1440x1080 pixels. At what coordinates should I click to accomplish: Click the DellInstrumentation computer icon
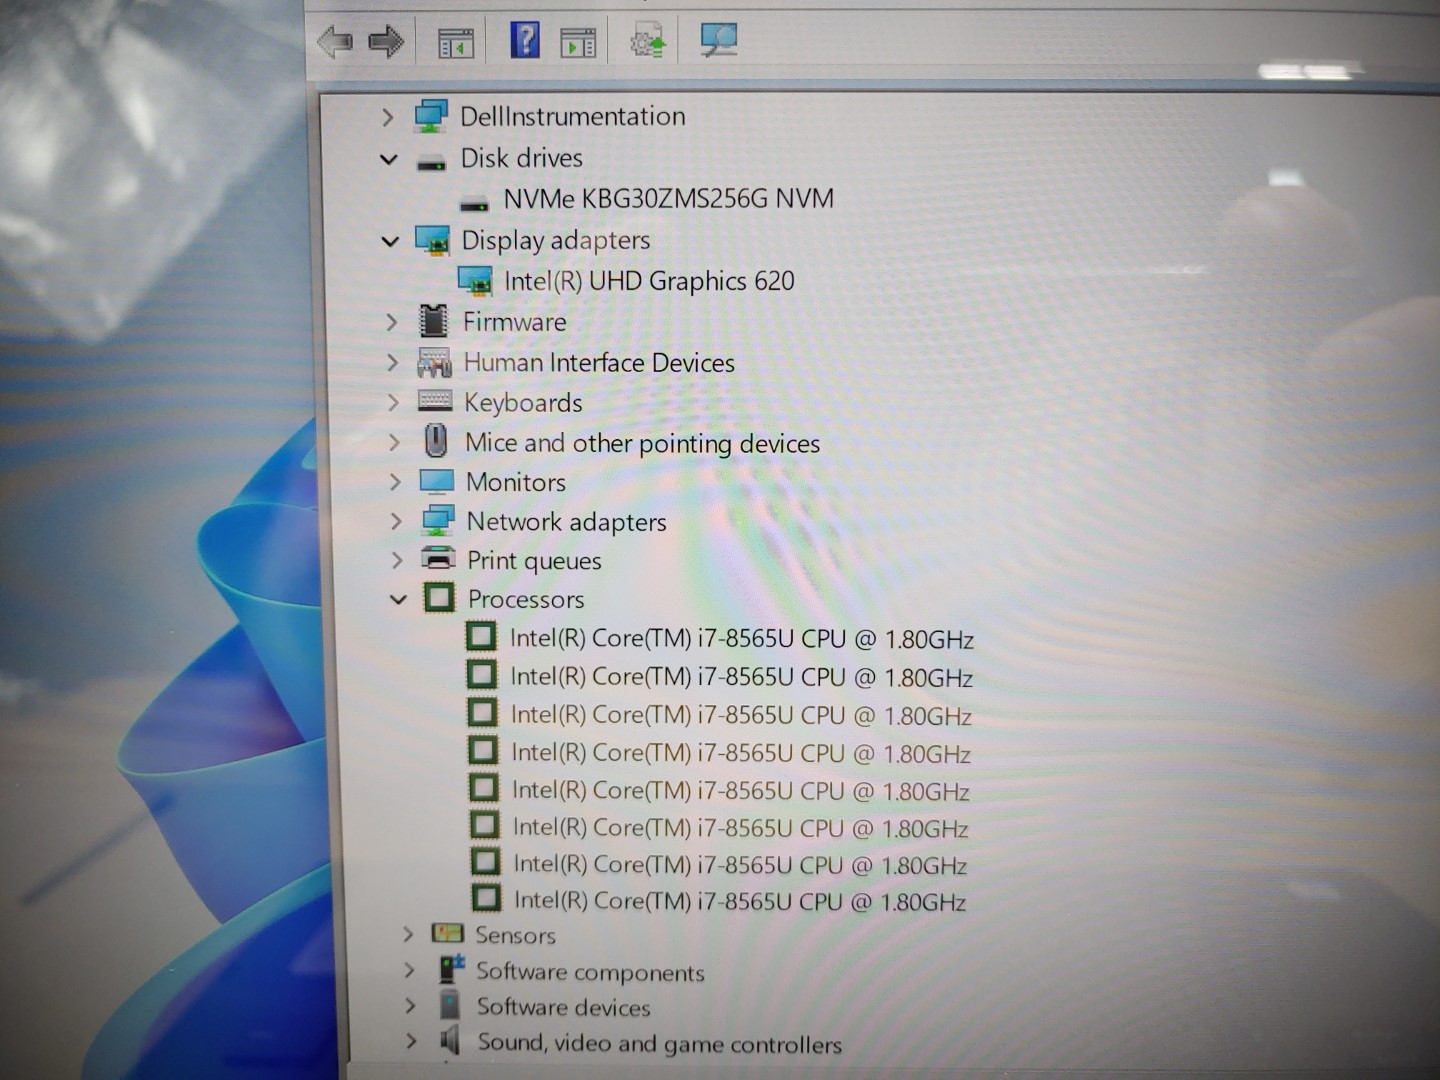(x=431, y=116)
